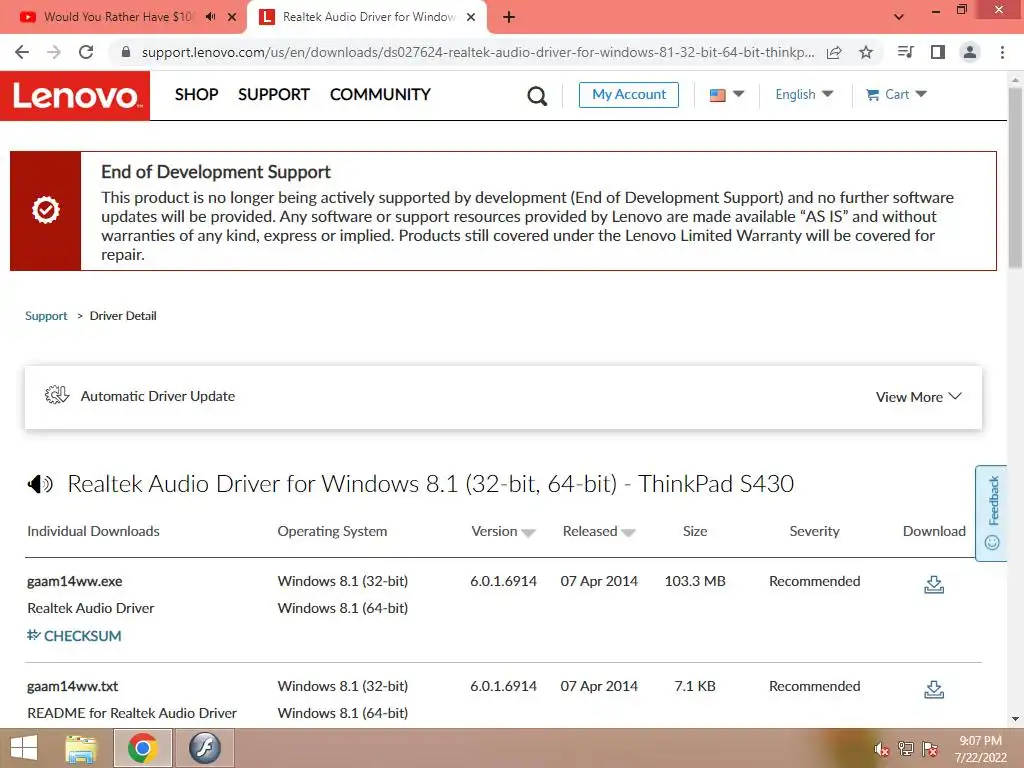1024x768 pixels.
Task: Click the End of Development Support badge icon
Action: 46,210
